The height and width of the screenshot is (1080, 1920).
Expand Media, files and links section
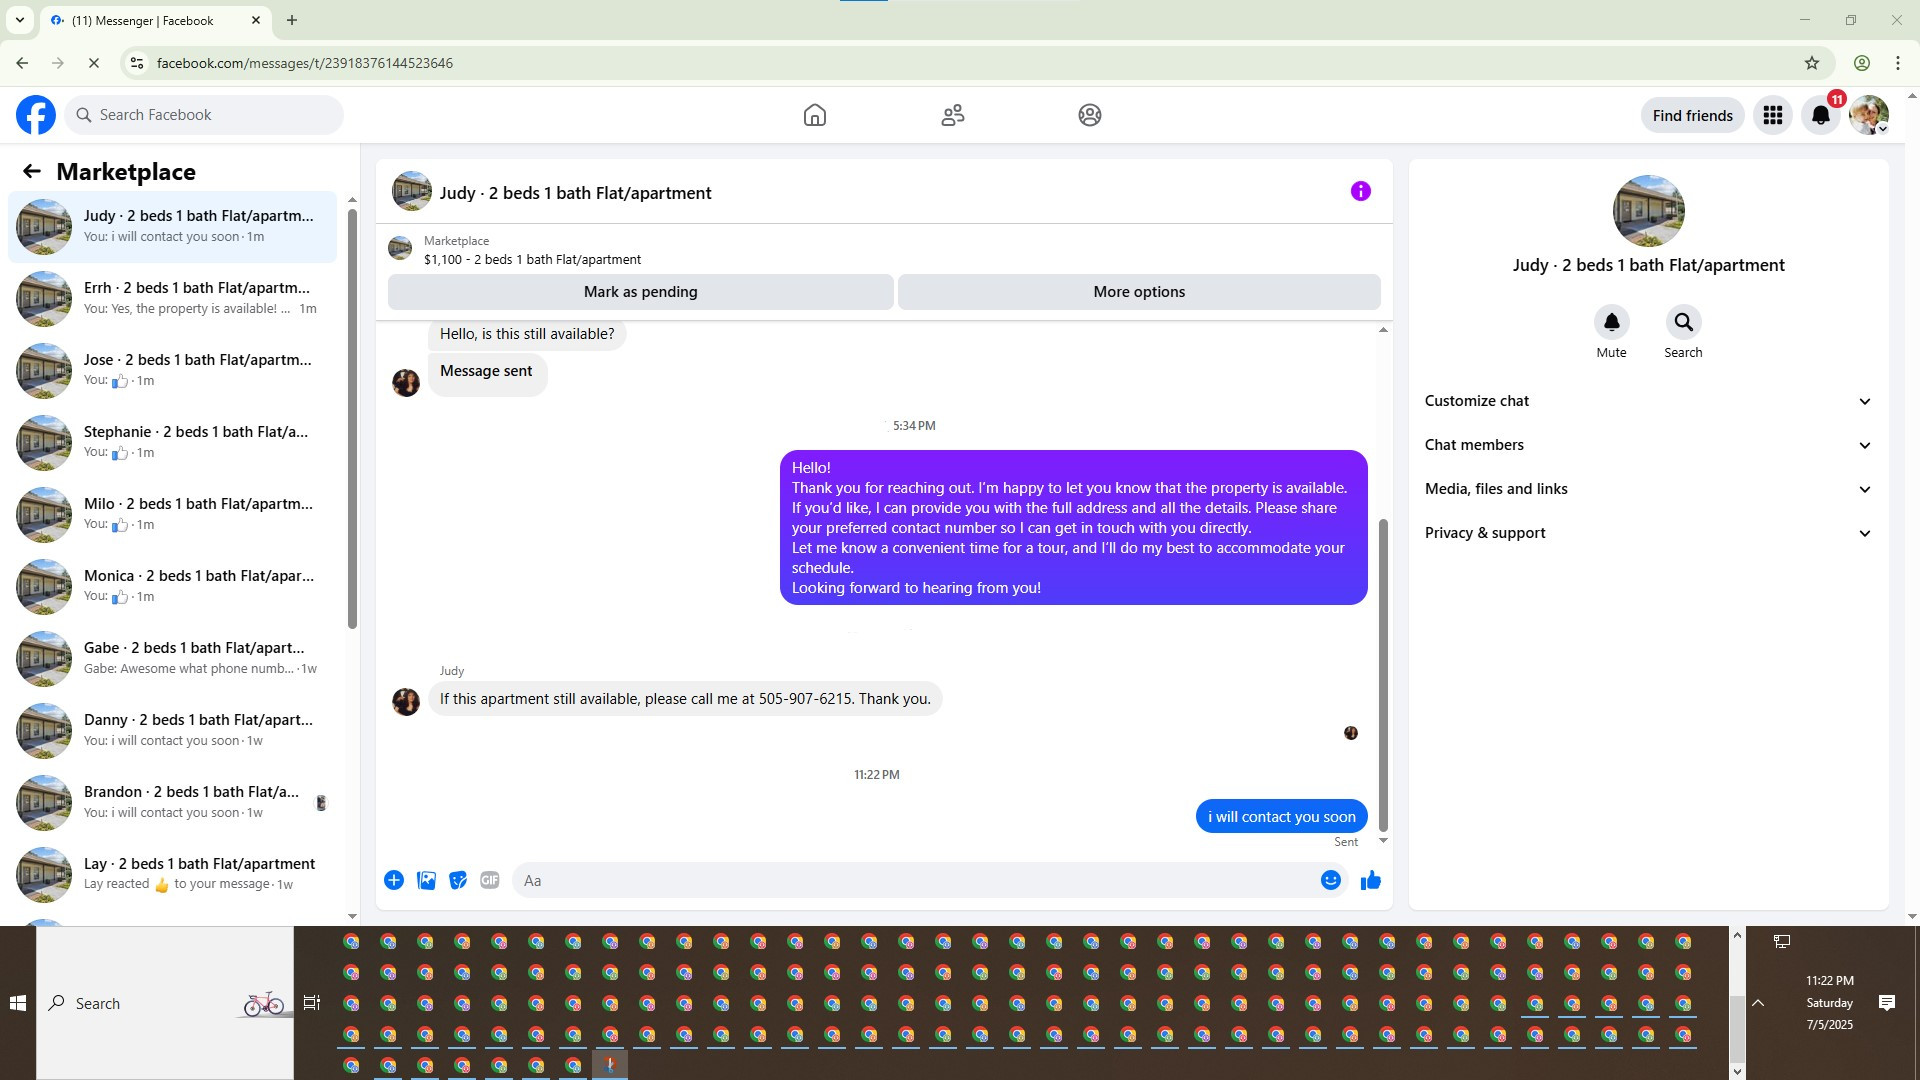tap(1648, 489)
